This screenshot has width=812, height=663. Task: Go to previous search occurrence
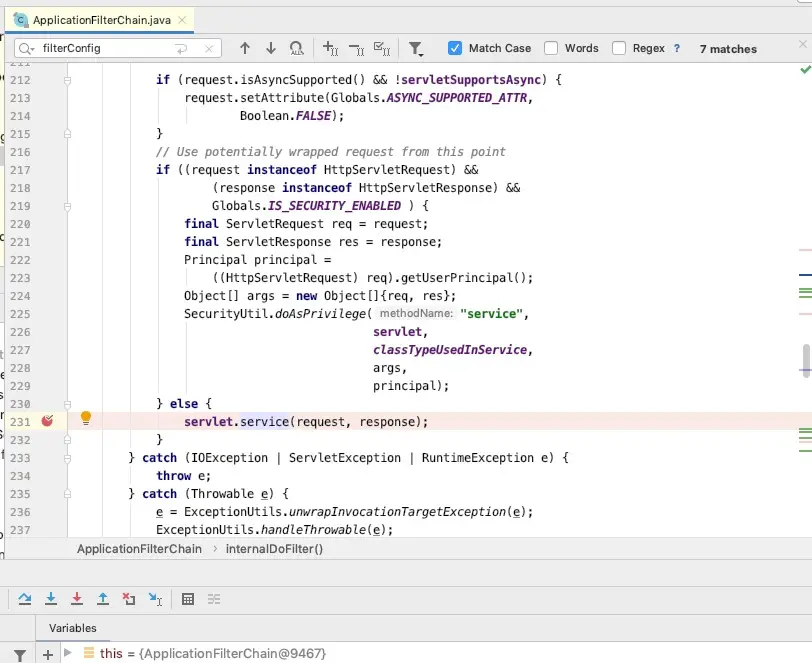click(x=245, y=49)
